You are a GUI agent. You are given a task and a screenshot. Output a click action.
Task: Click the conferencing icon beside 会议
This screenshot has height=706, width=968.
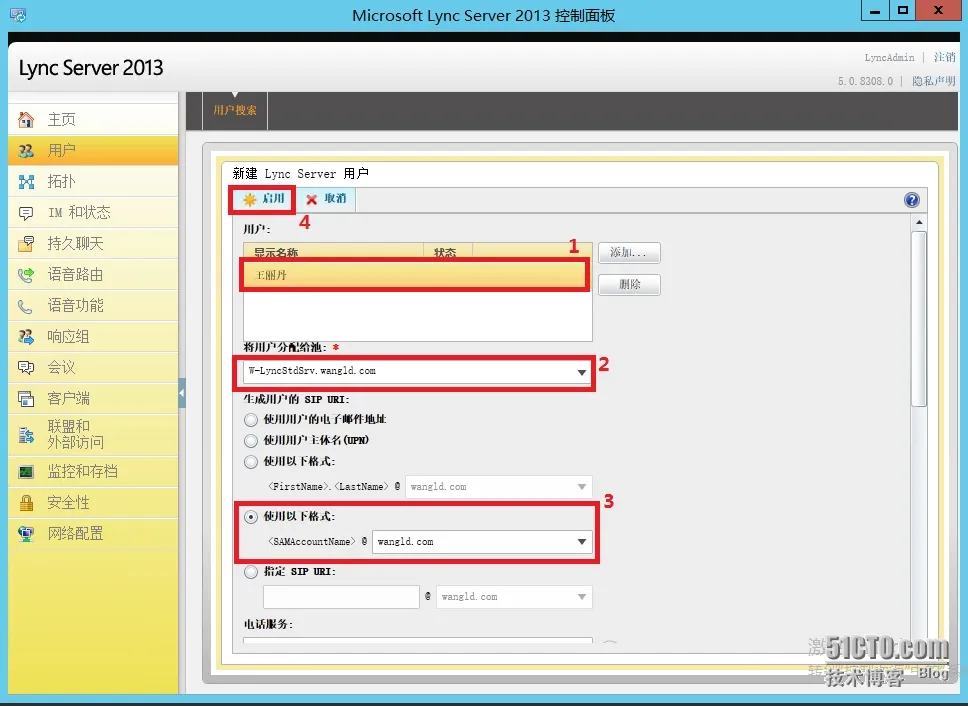[26, 368]
